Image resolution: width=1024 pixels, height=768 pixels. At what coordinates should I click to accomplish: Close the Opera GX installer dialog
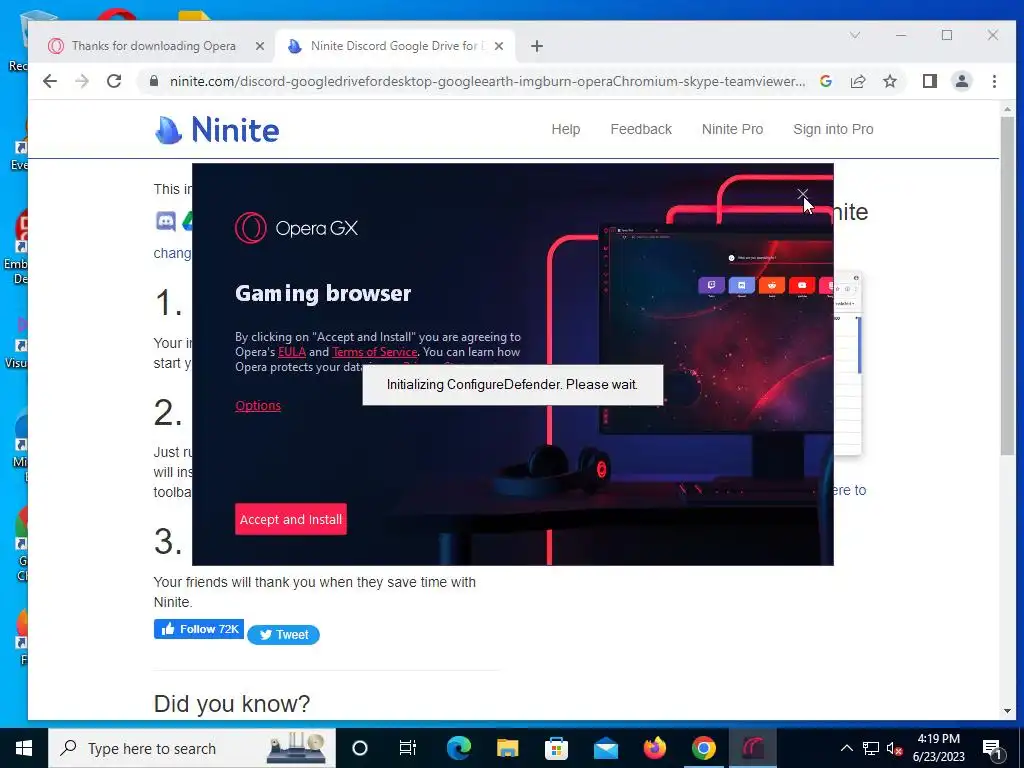[803, 195]
